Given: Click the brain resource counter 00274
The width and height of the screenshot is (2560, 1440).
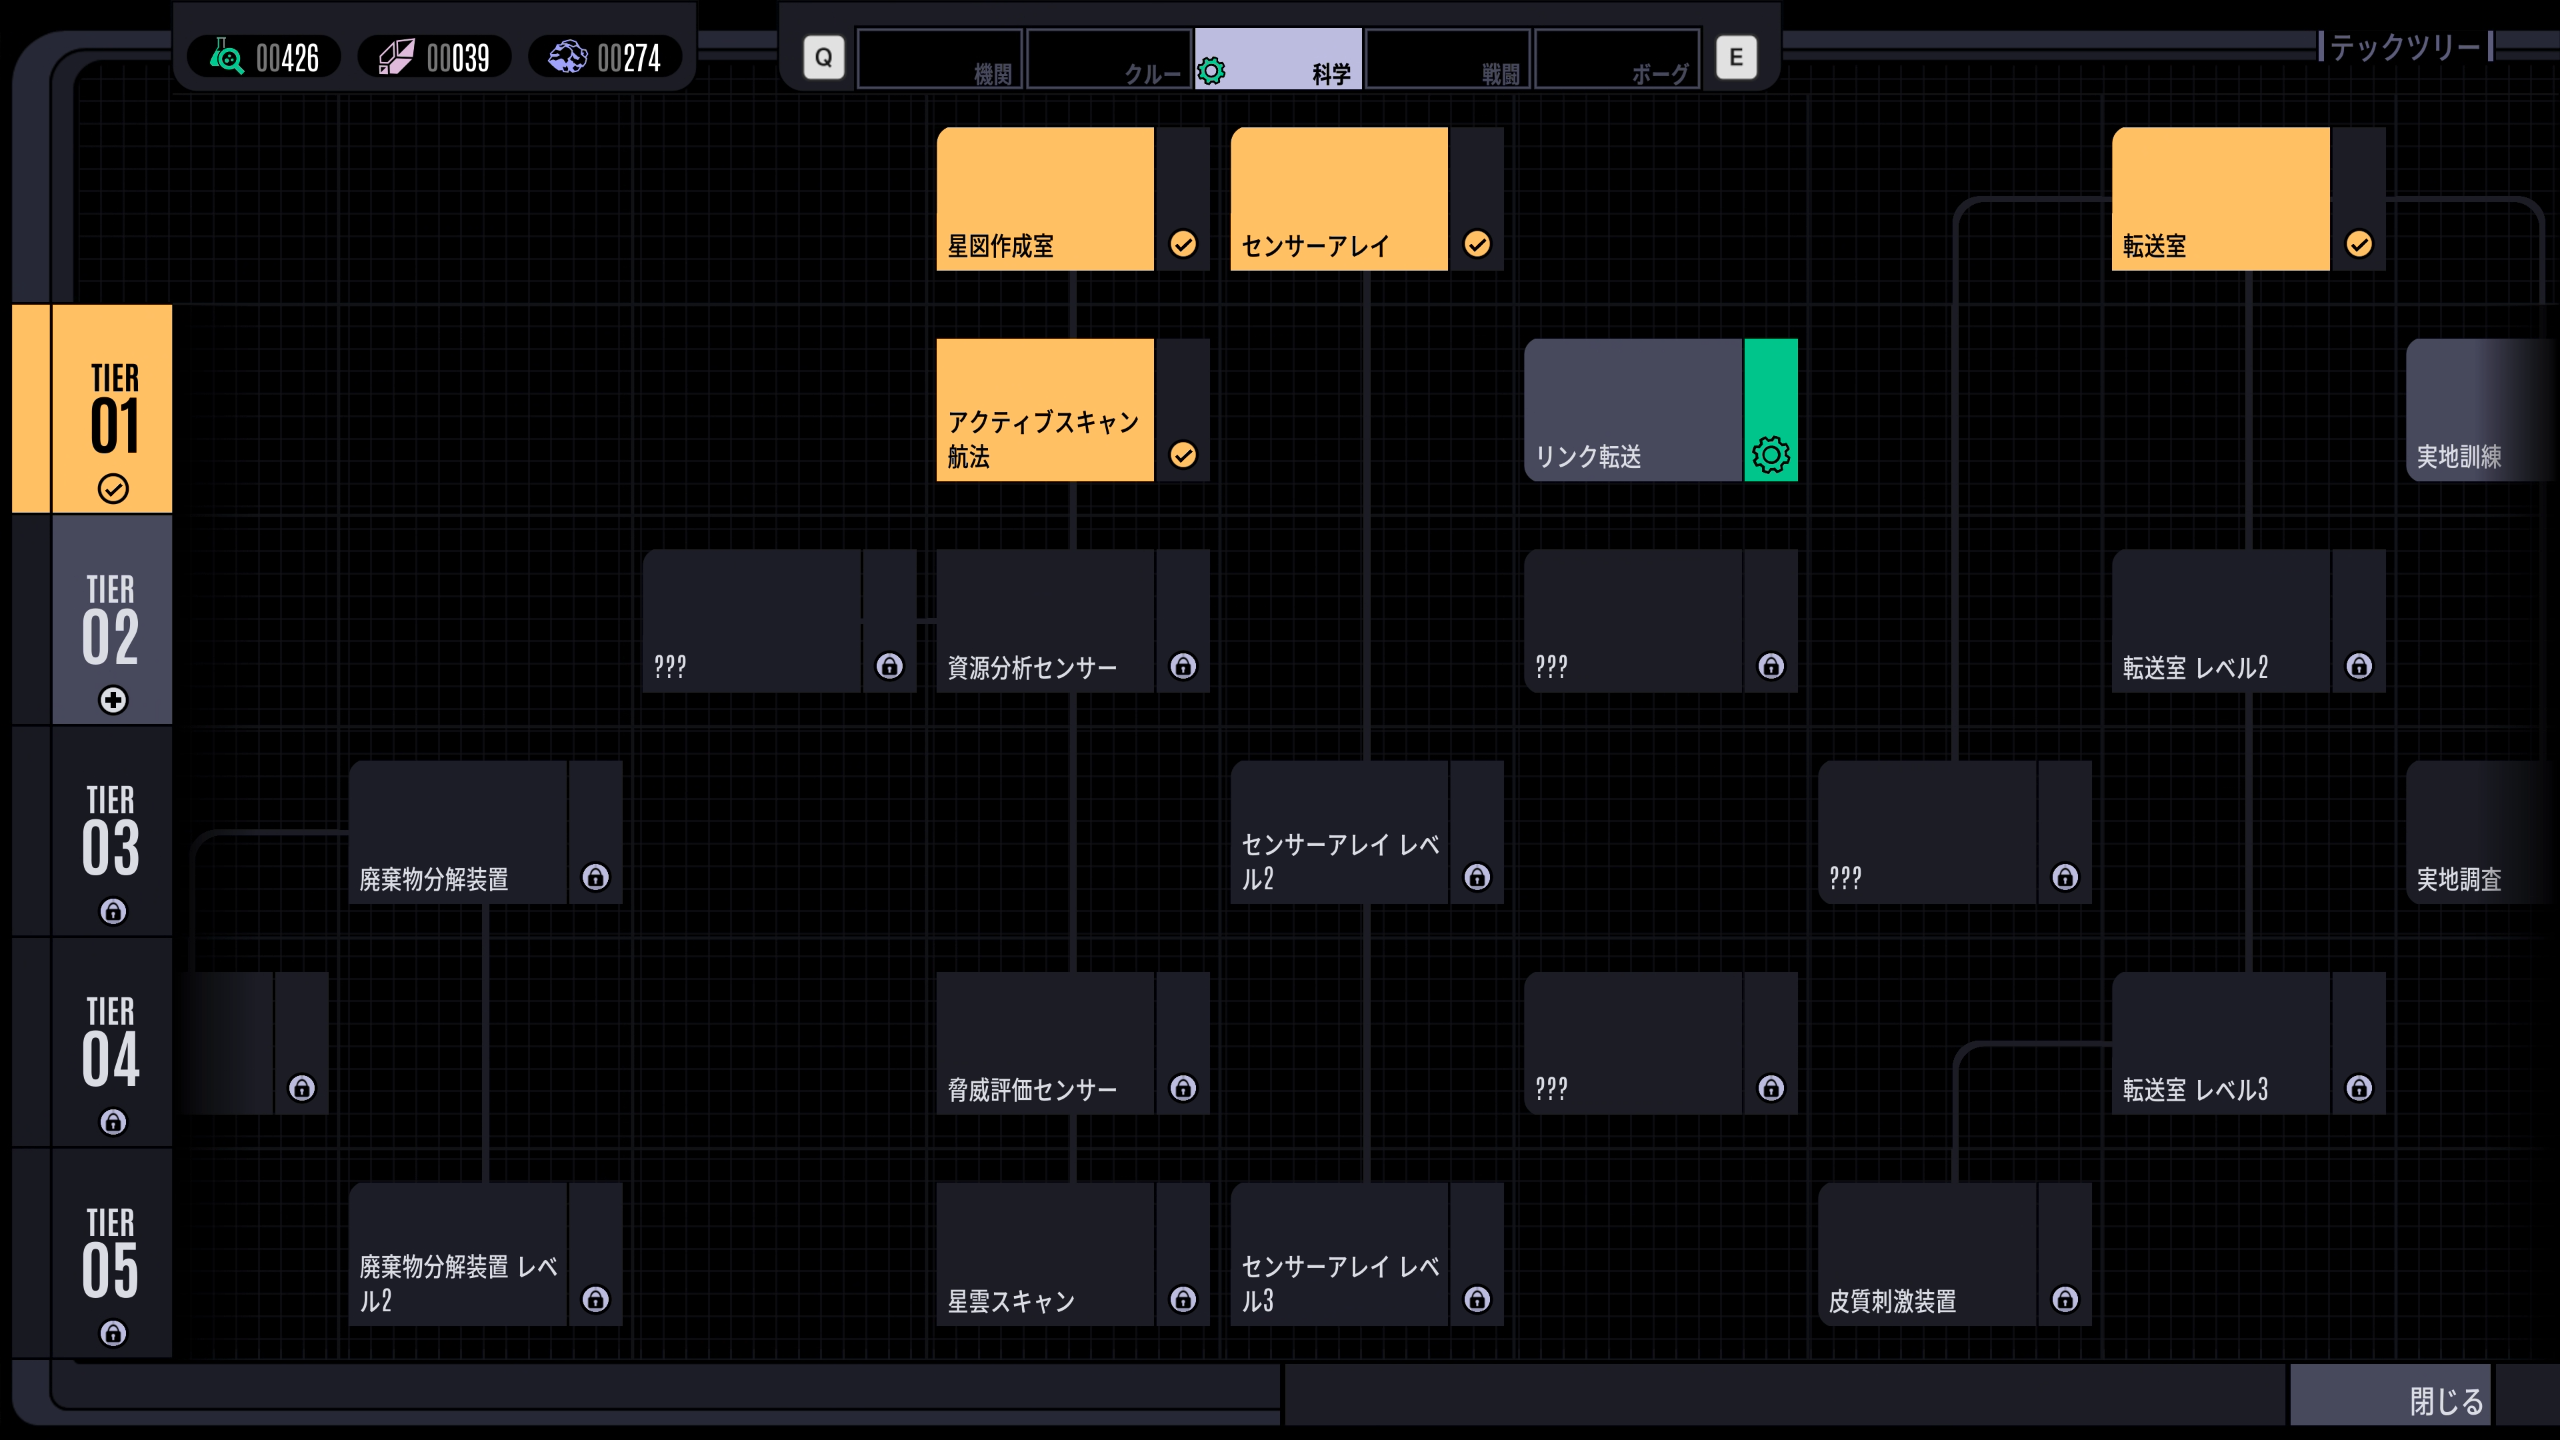Looking at the screenshot, I should (605, 57).
